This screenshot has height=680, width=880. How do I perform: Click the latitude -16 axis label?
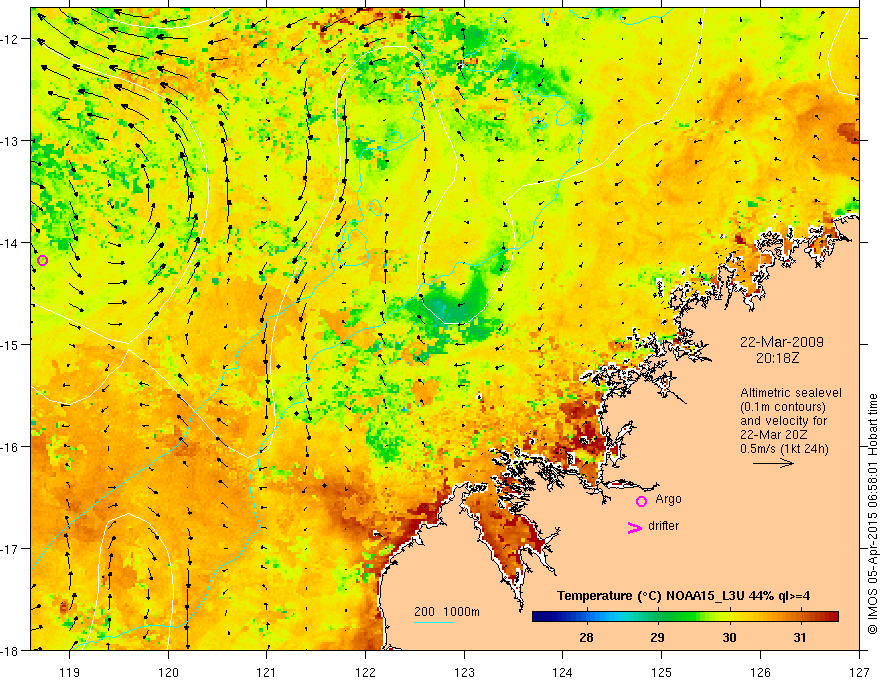pyautogui.click(x=11, y=447)
